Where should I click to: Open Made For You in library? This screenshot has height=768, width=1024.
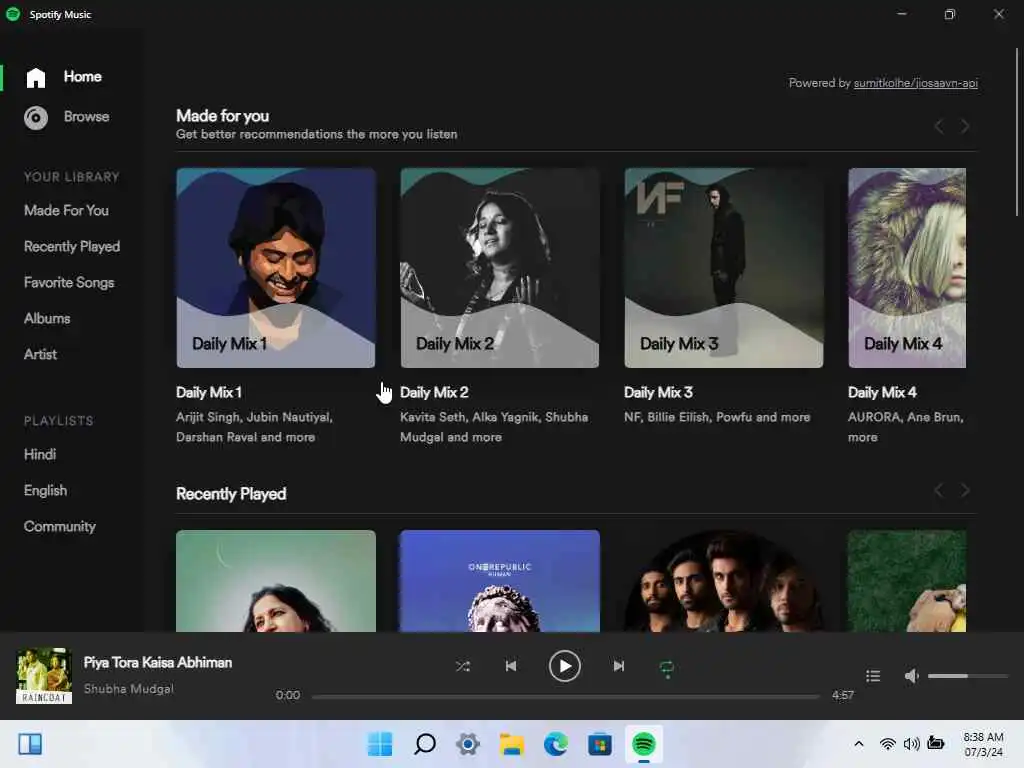(x=66, y=210)
